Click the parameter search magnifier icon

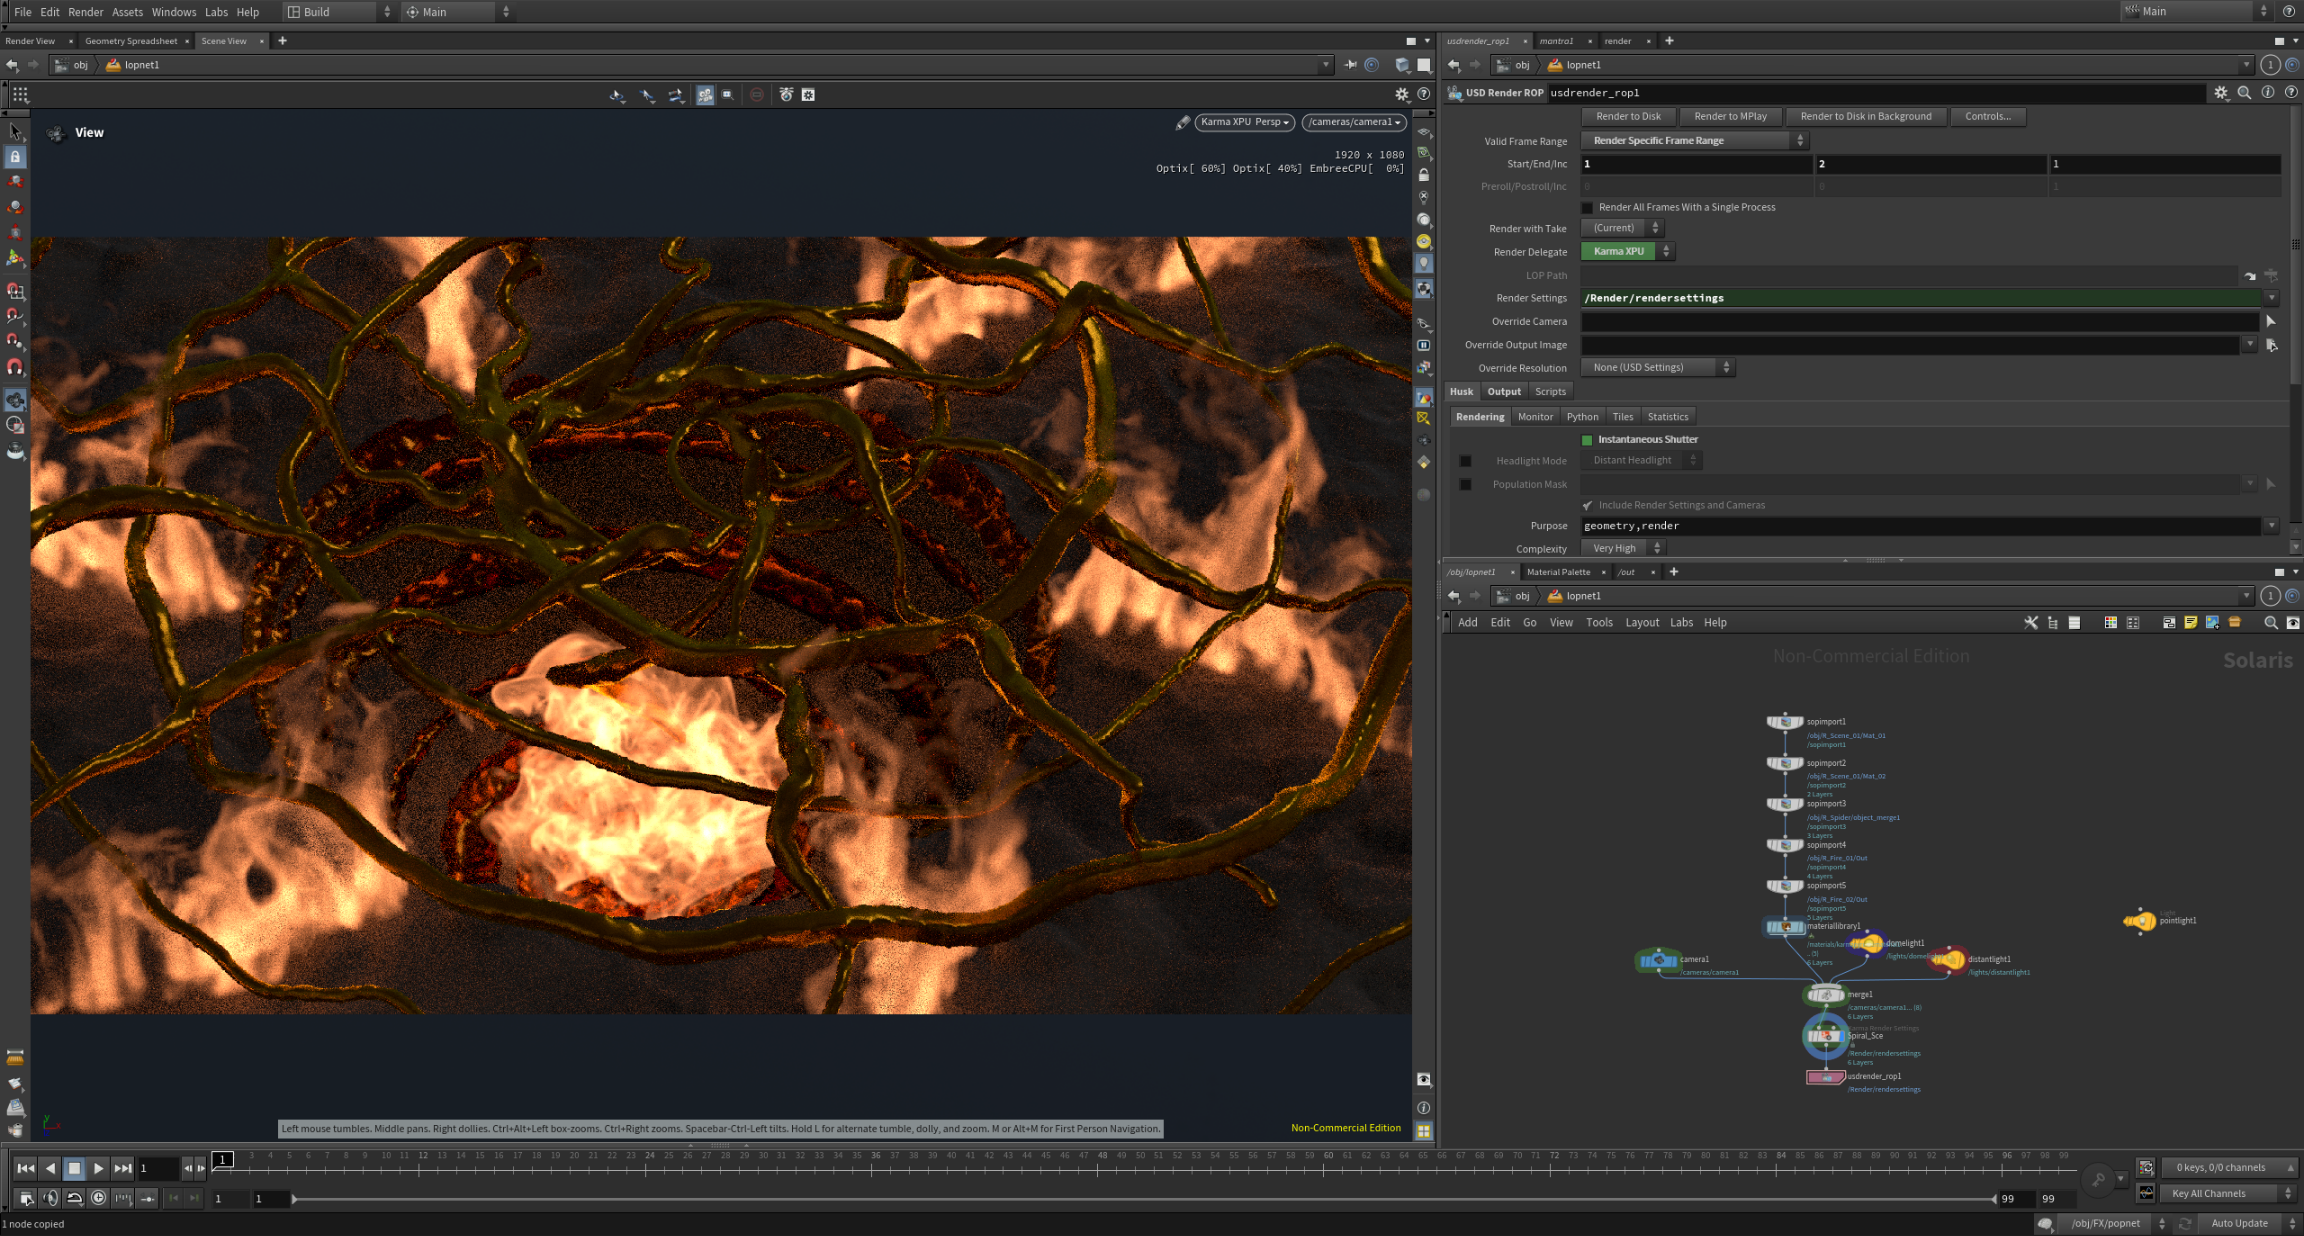(x=2245, y=92)
